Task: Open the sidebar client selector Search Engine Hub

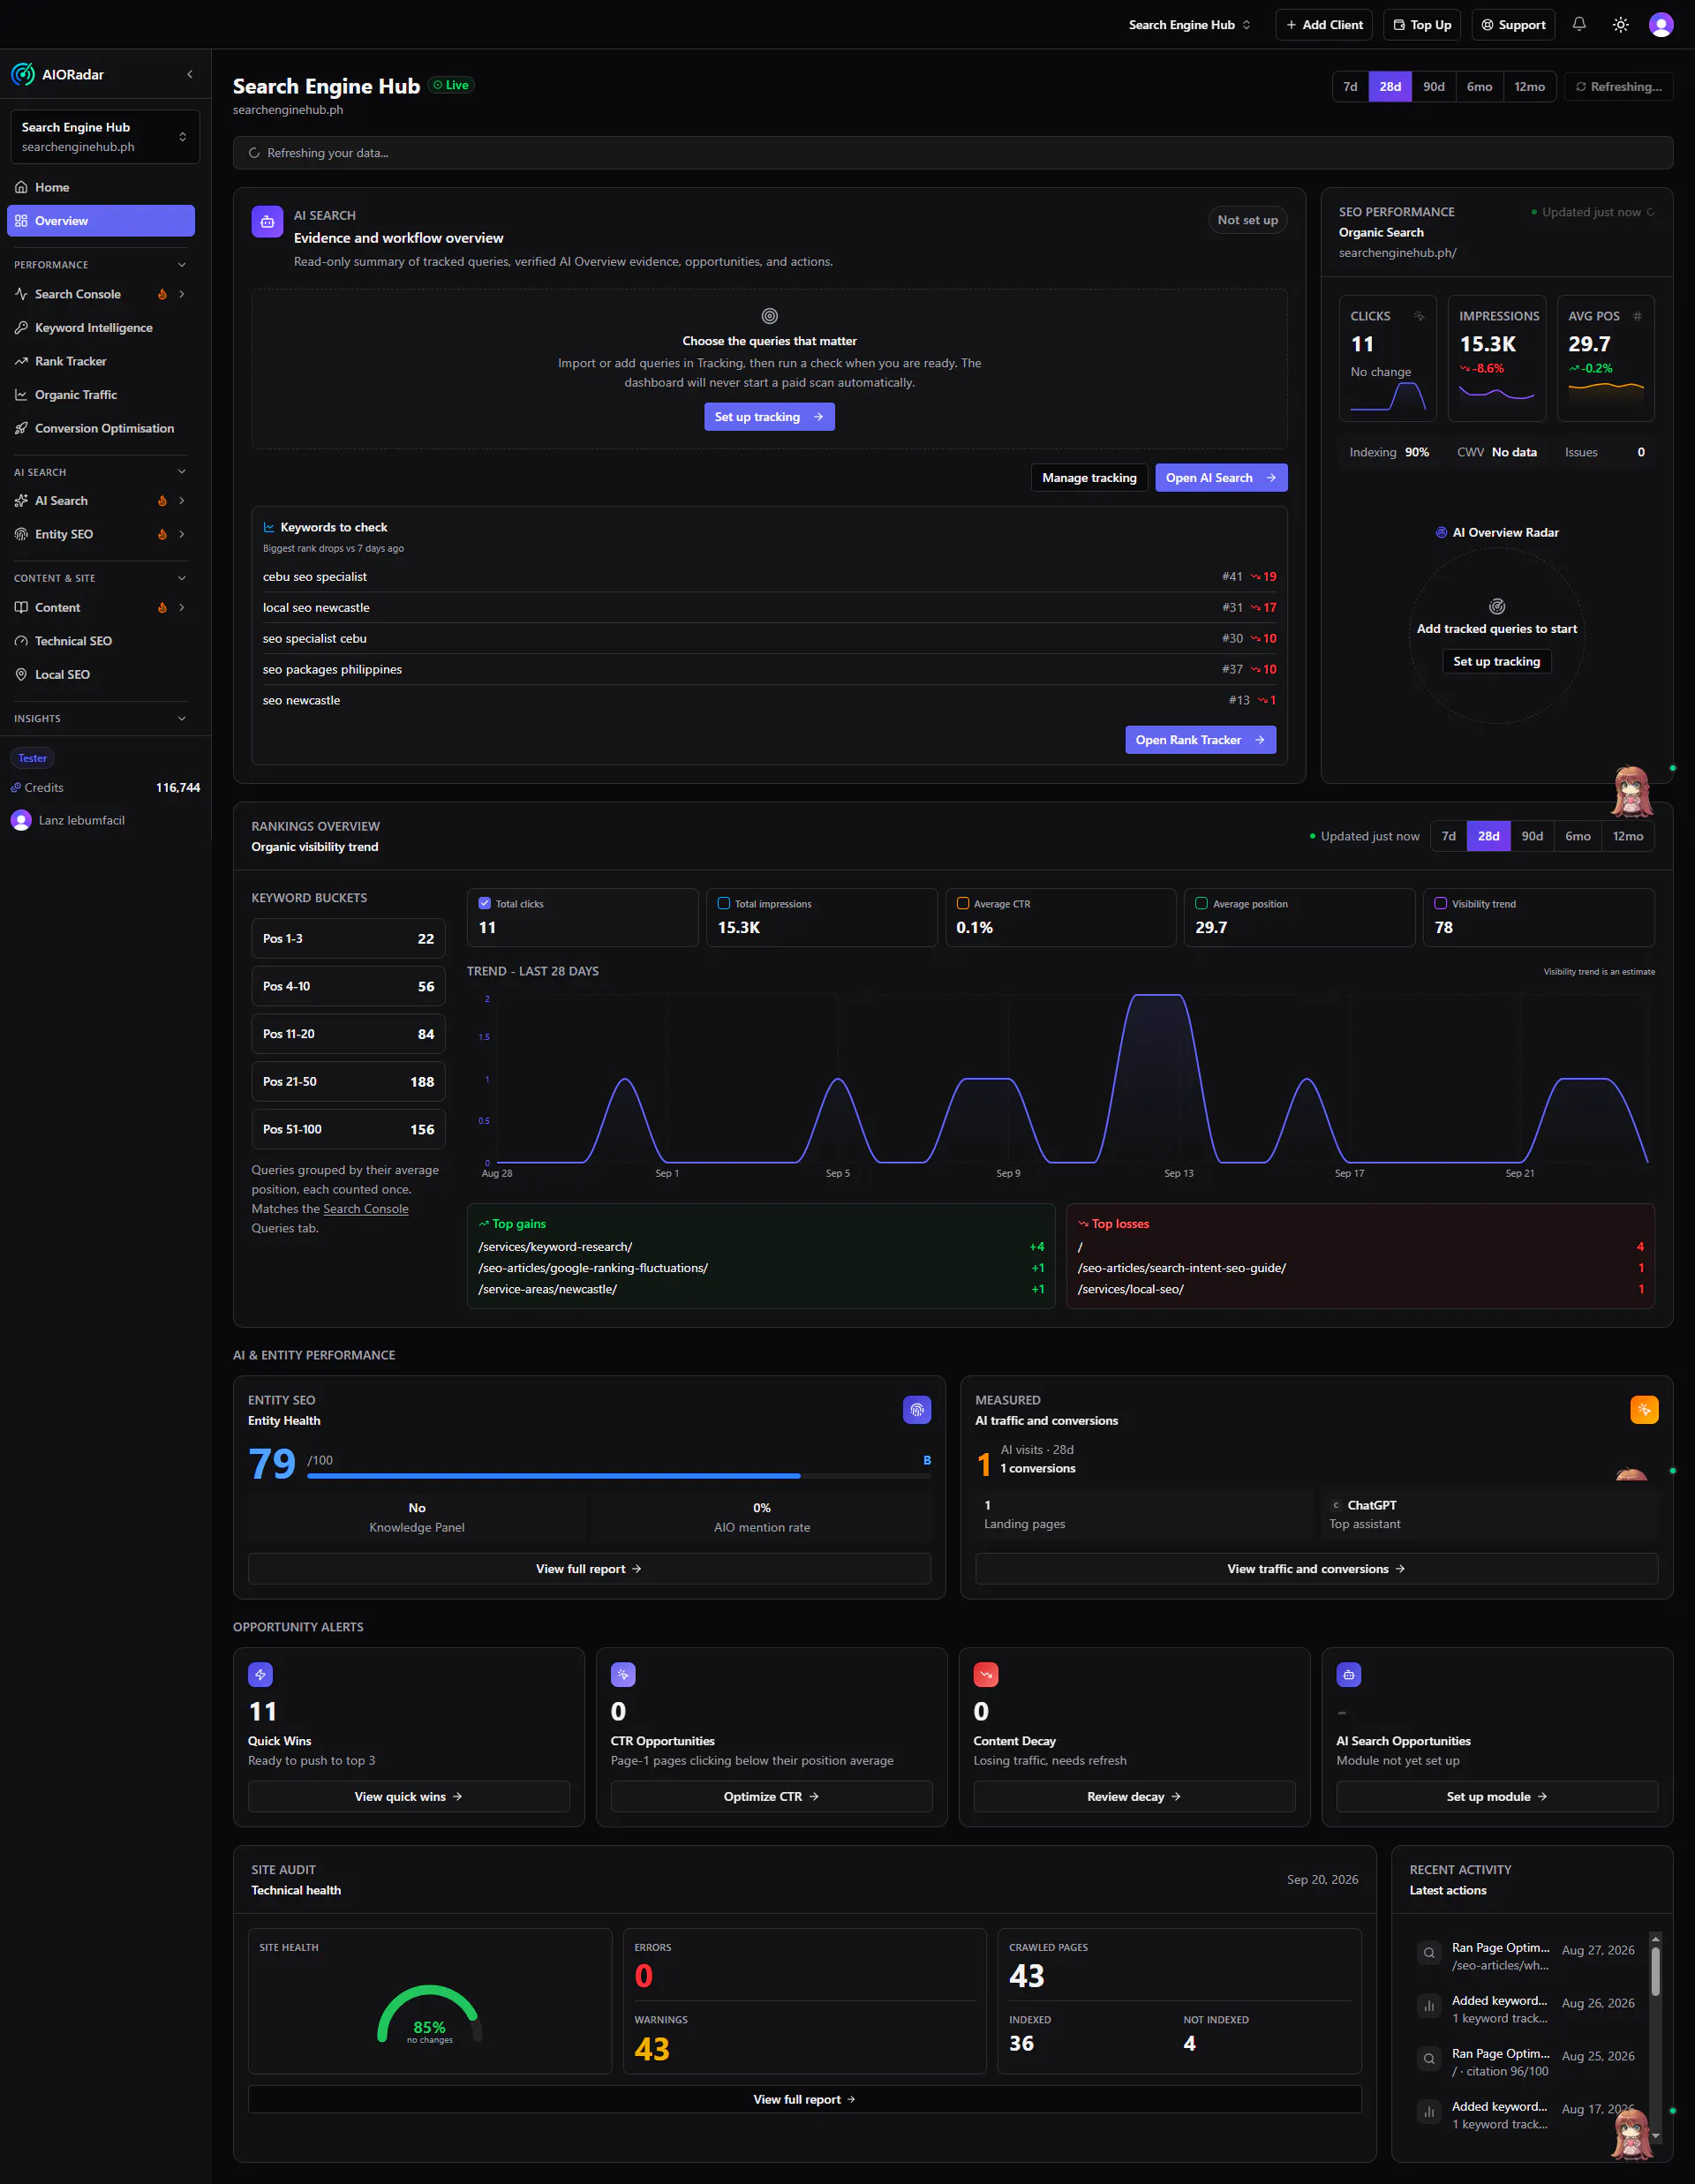Action: click(x=104, y=137)
